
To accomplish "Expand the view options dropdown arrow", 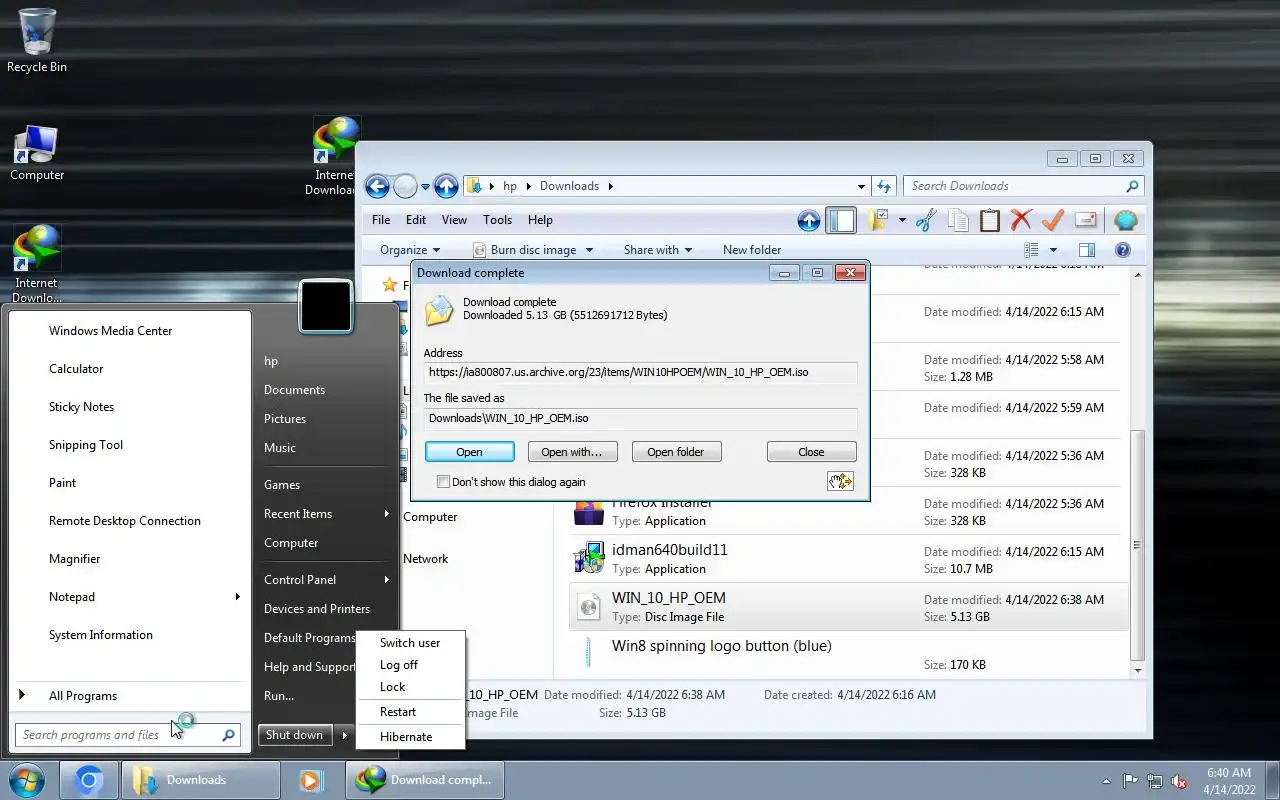I will click(x=1053, y=250).
